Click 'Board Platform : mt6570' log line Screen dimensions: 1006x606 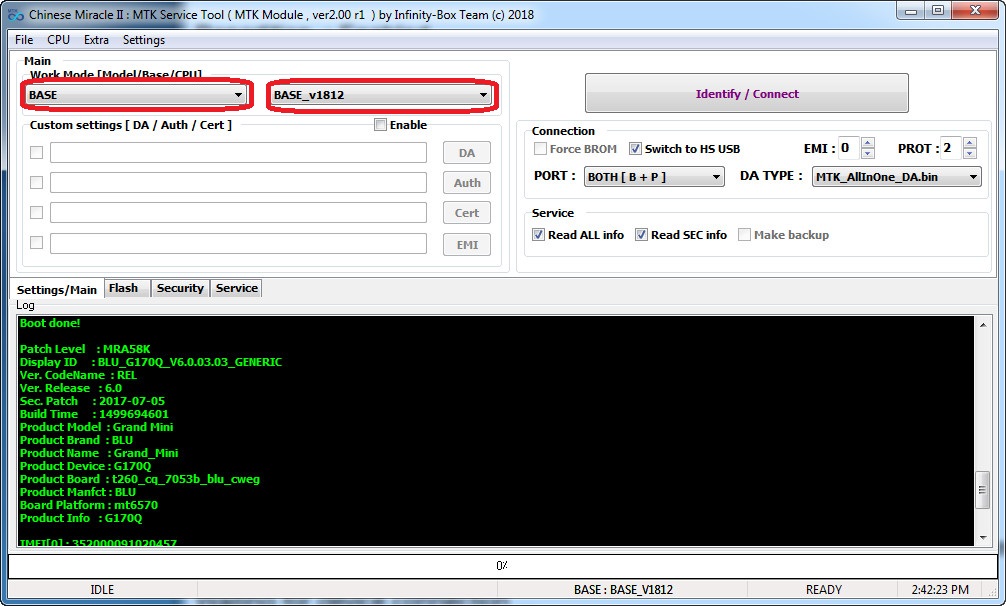click(x=89, y=505)
